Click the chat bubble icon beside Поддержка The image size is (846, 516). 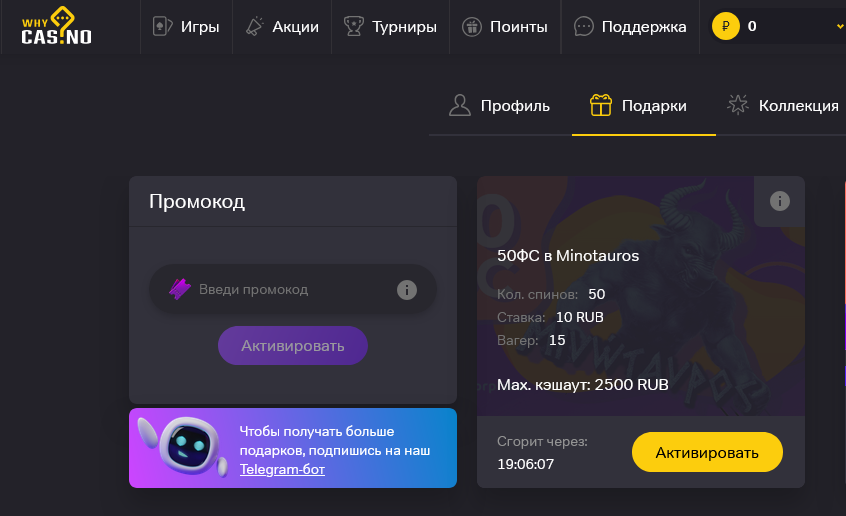click(x=584, y=26)
